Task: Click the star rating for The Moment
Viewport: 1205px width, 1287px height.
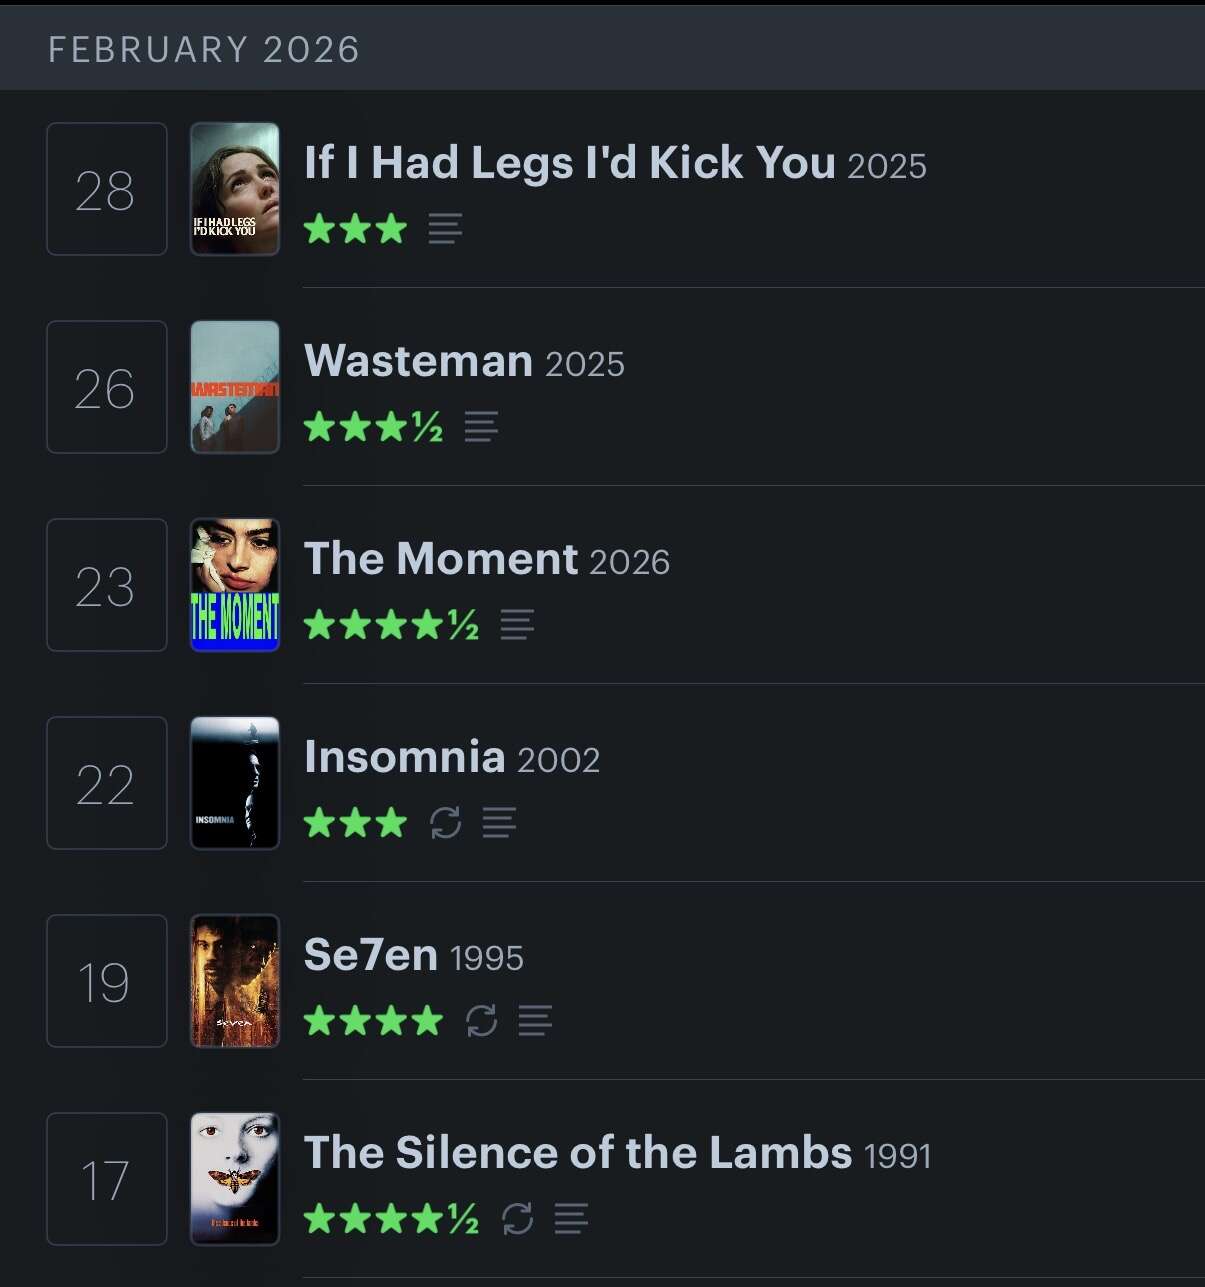Action: tap(390, 625)
